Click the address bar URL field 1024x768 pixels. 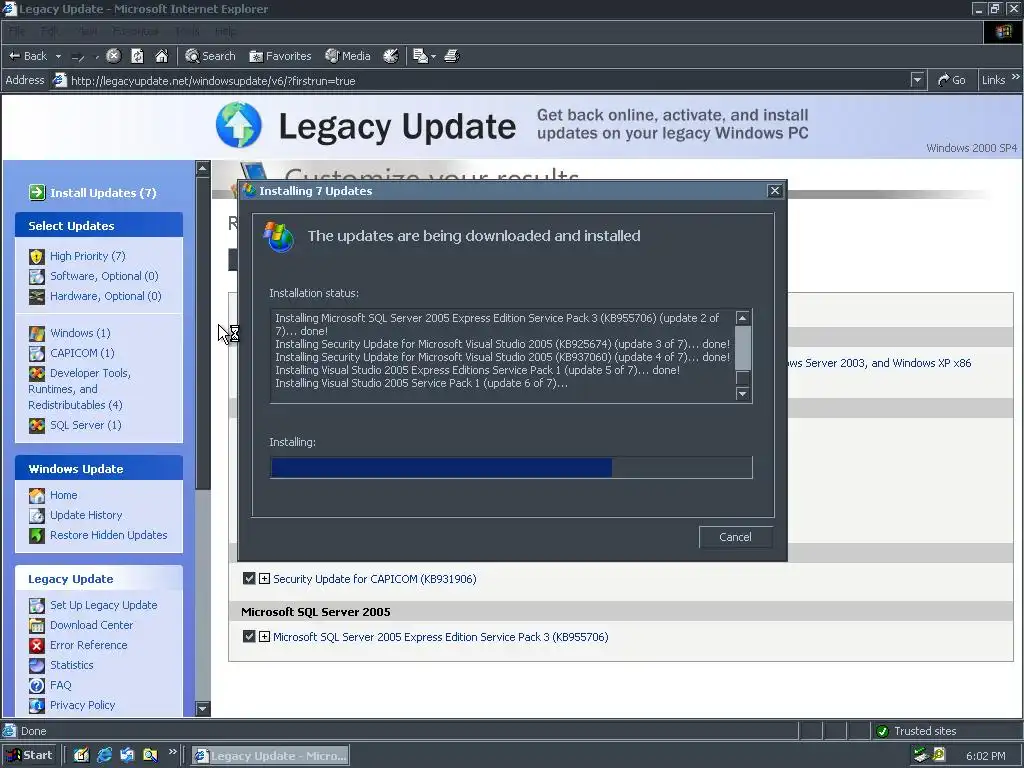[x=482, y=80]
